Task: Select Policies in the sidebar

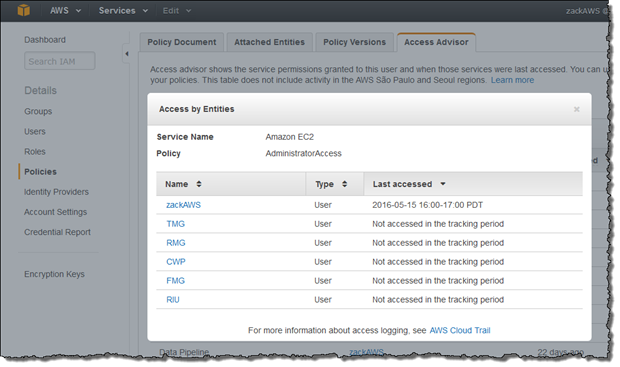Action: click(40, 172)
